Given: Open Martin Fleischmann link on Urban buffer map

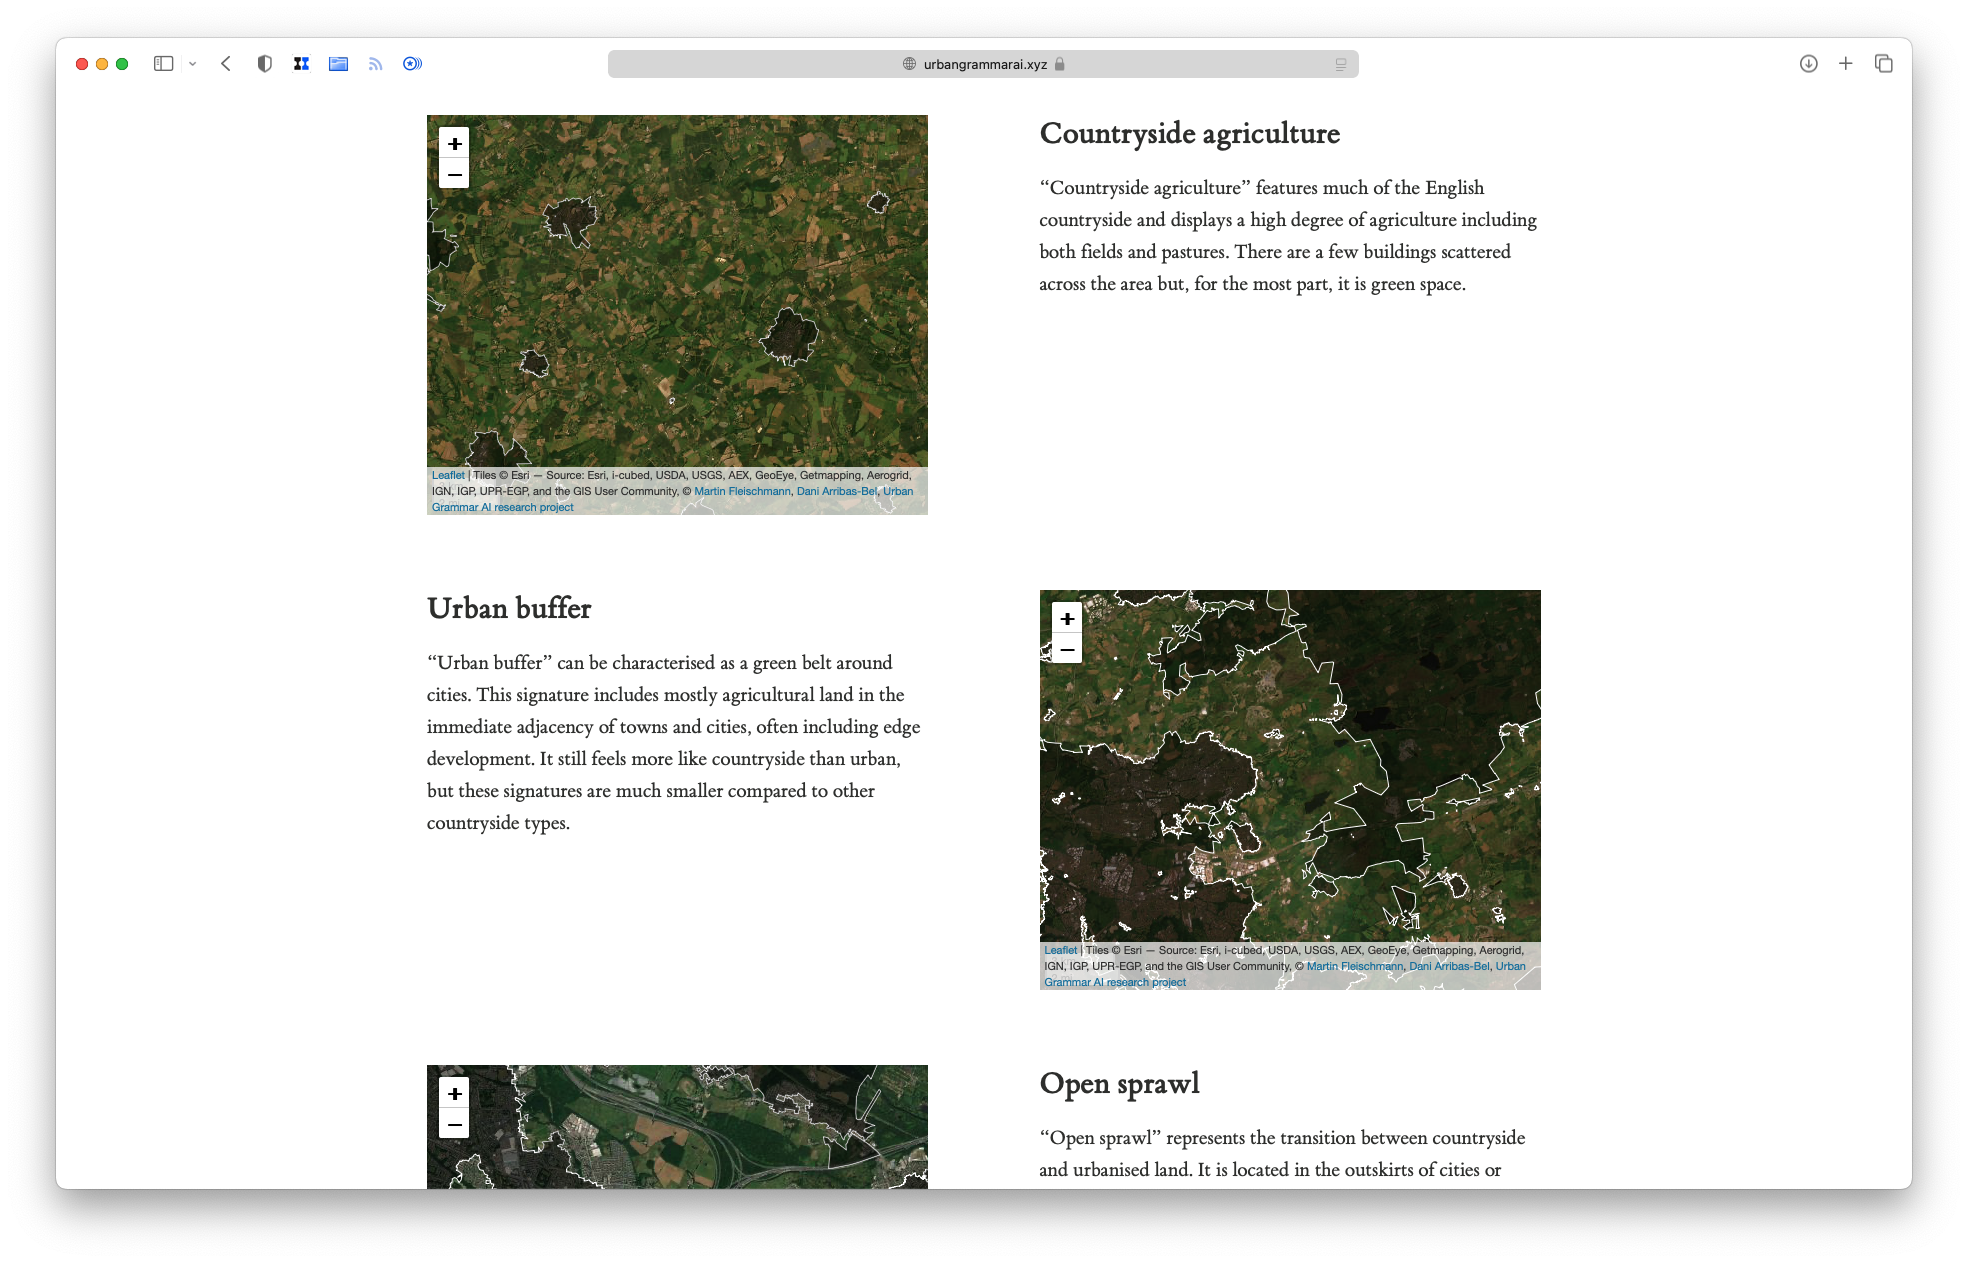Looking at the screenshot, I should [x=1354, y=966].
